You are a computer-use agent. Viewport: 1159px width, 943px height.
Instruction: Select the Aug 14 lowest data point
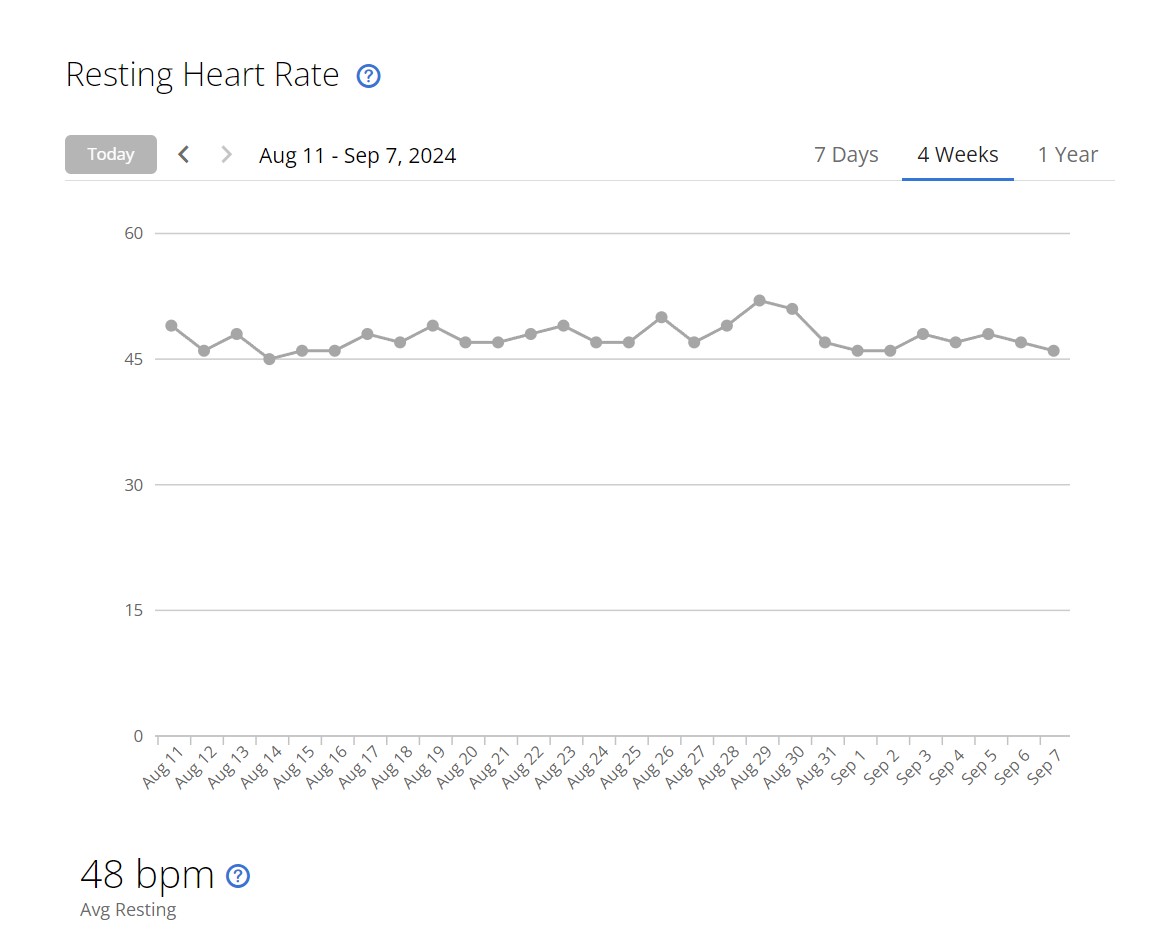point(269,359)
